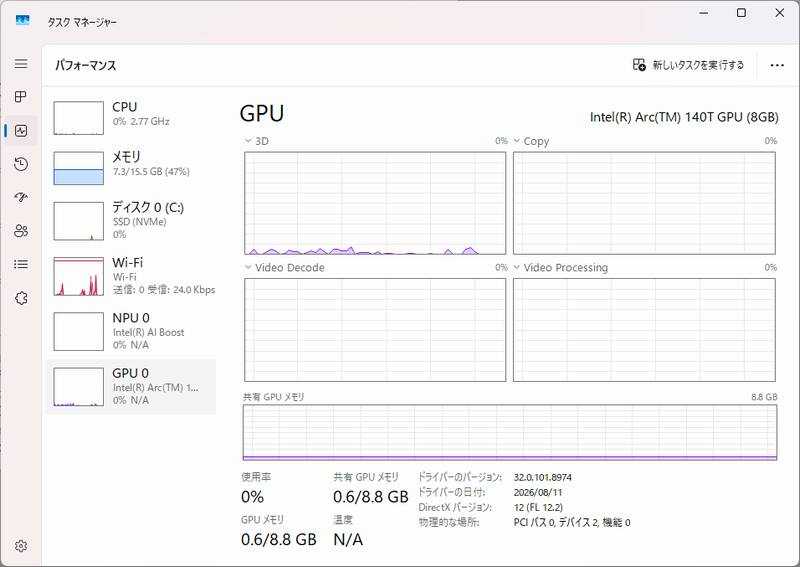Open the Details list icon
The height and width of the screenshot is (567, 800).
click(21, 264)
